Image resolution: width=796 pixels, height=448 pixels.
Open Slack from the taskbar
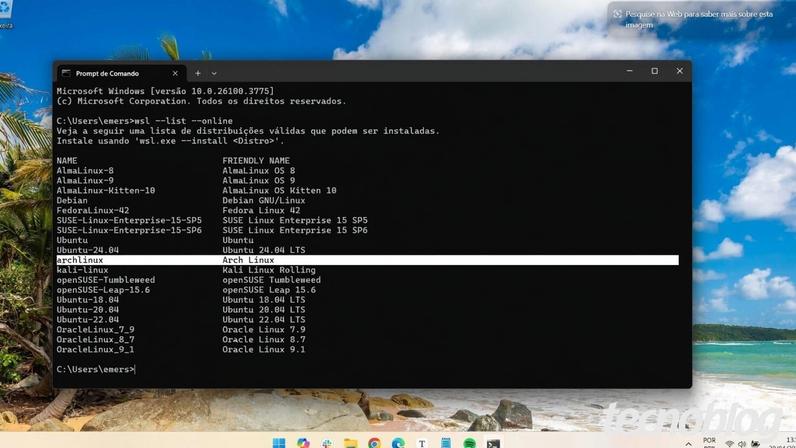click(x=327, y=443)
